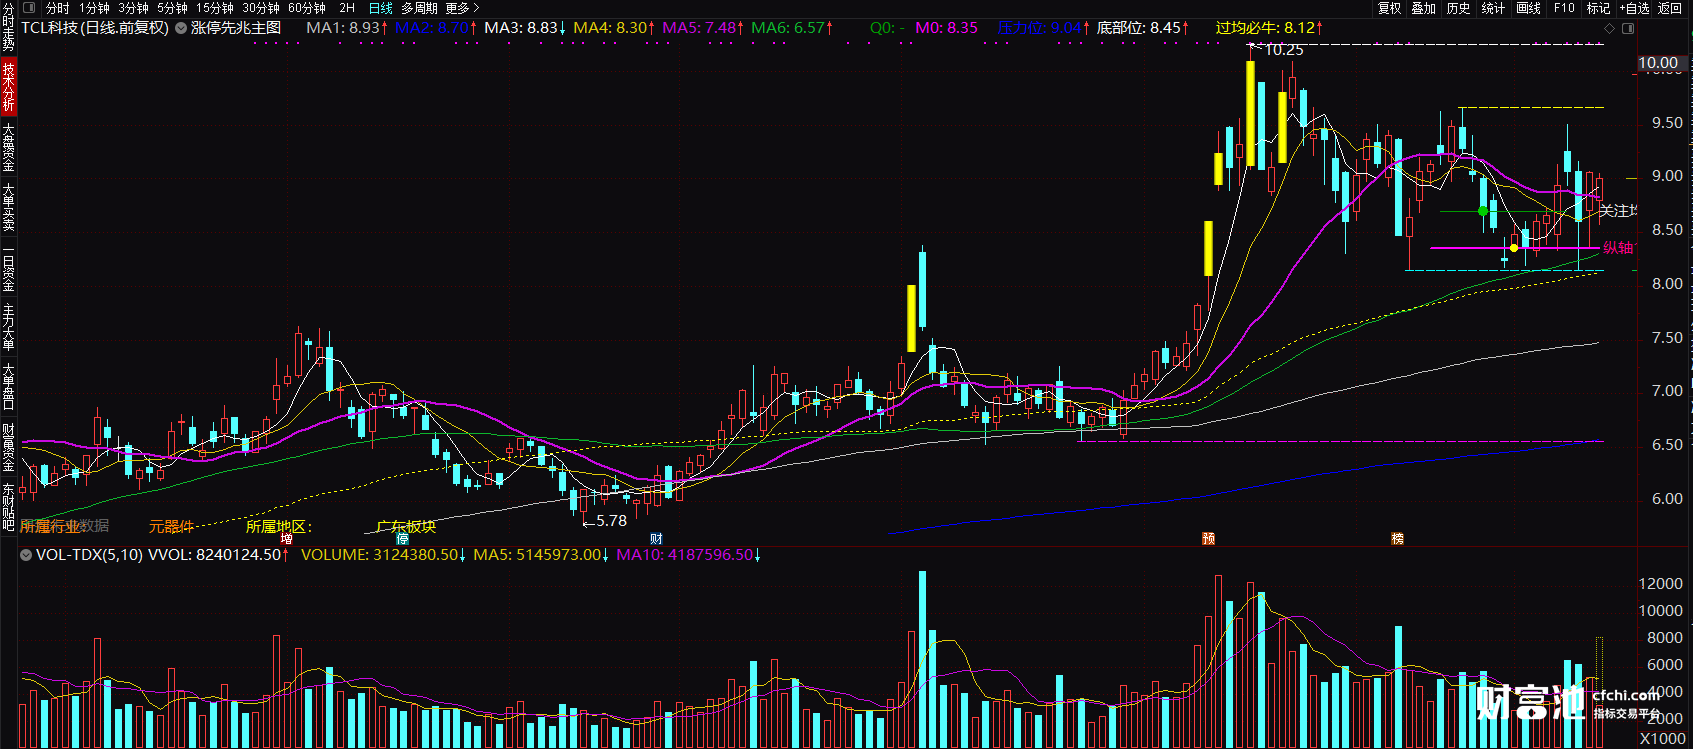Click the 纵轴 label on chart
Screen dimensions: 1693x749
(1618, 247)
